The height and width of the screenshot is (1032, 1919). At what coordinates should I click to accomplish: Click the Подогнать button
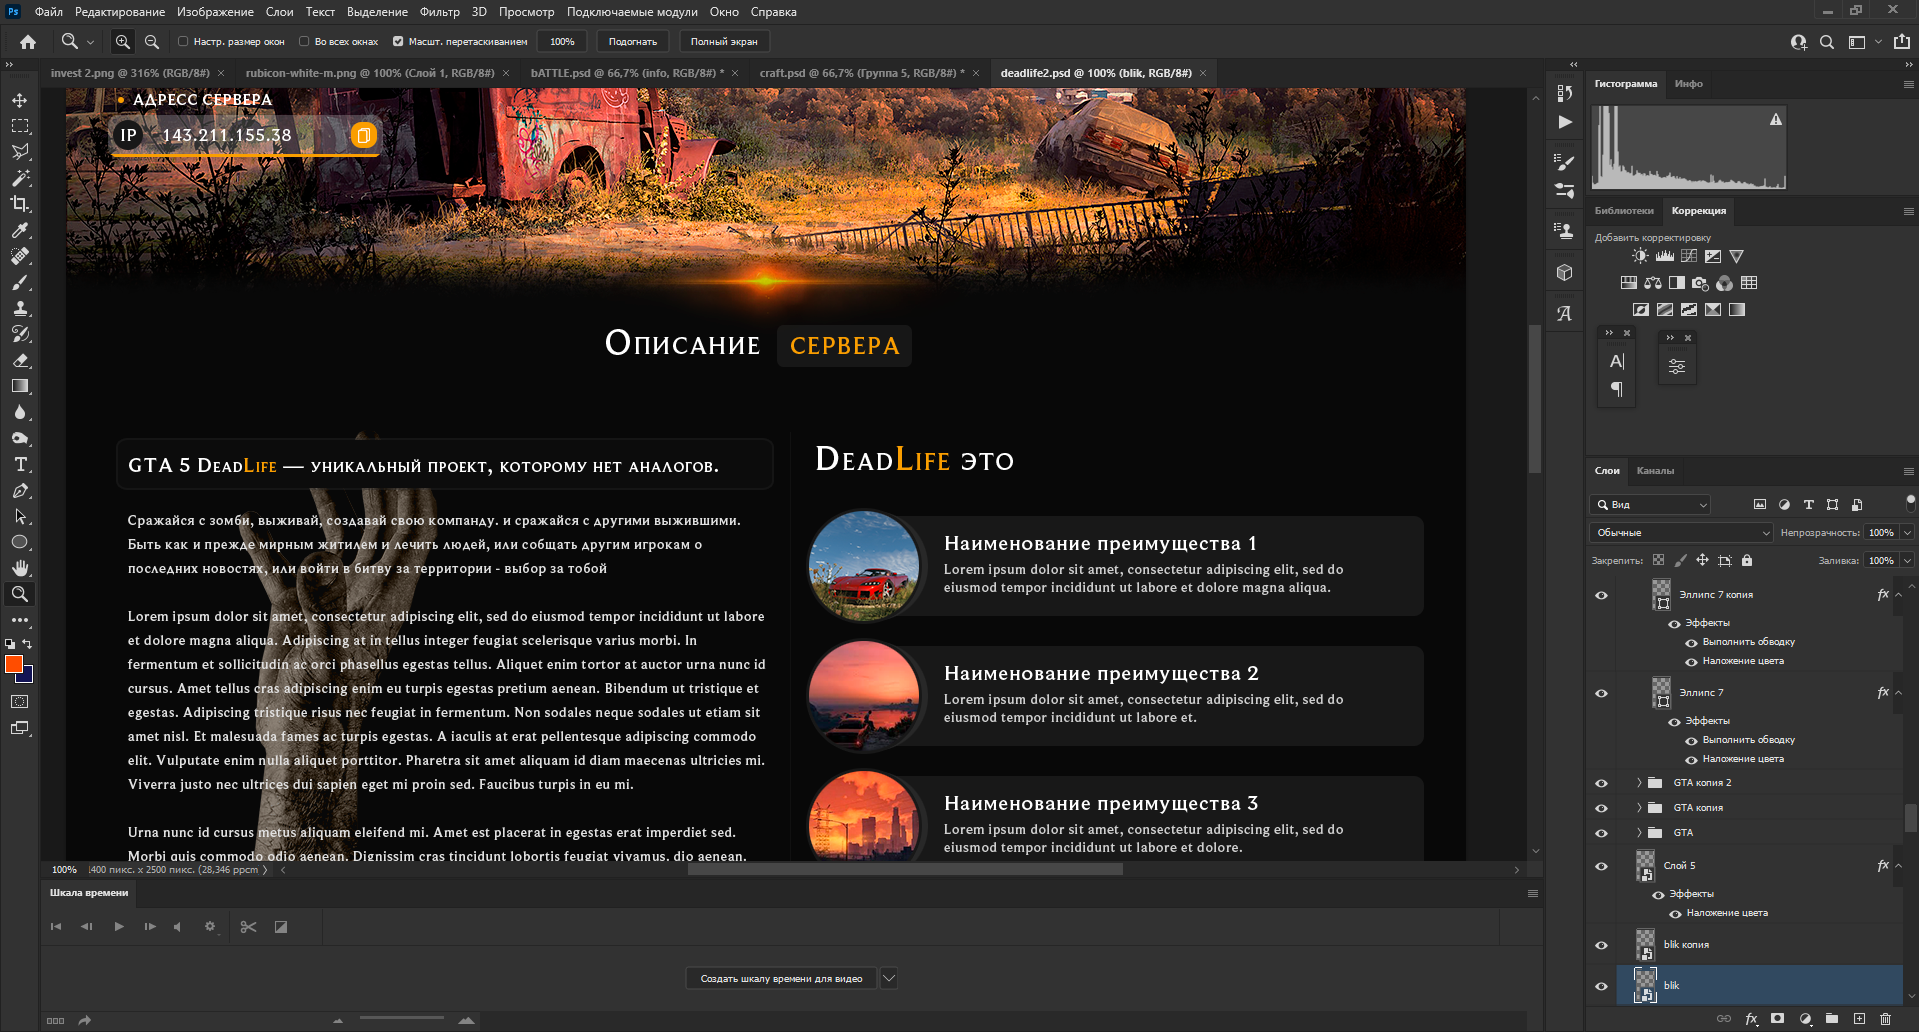633,42
